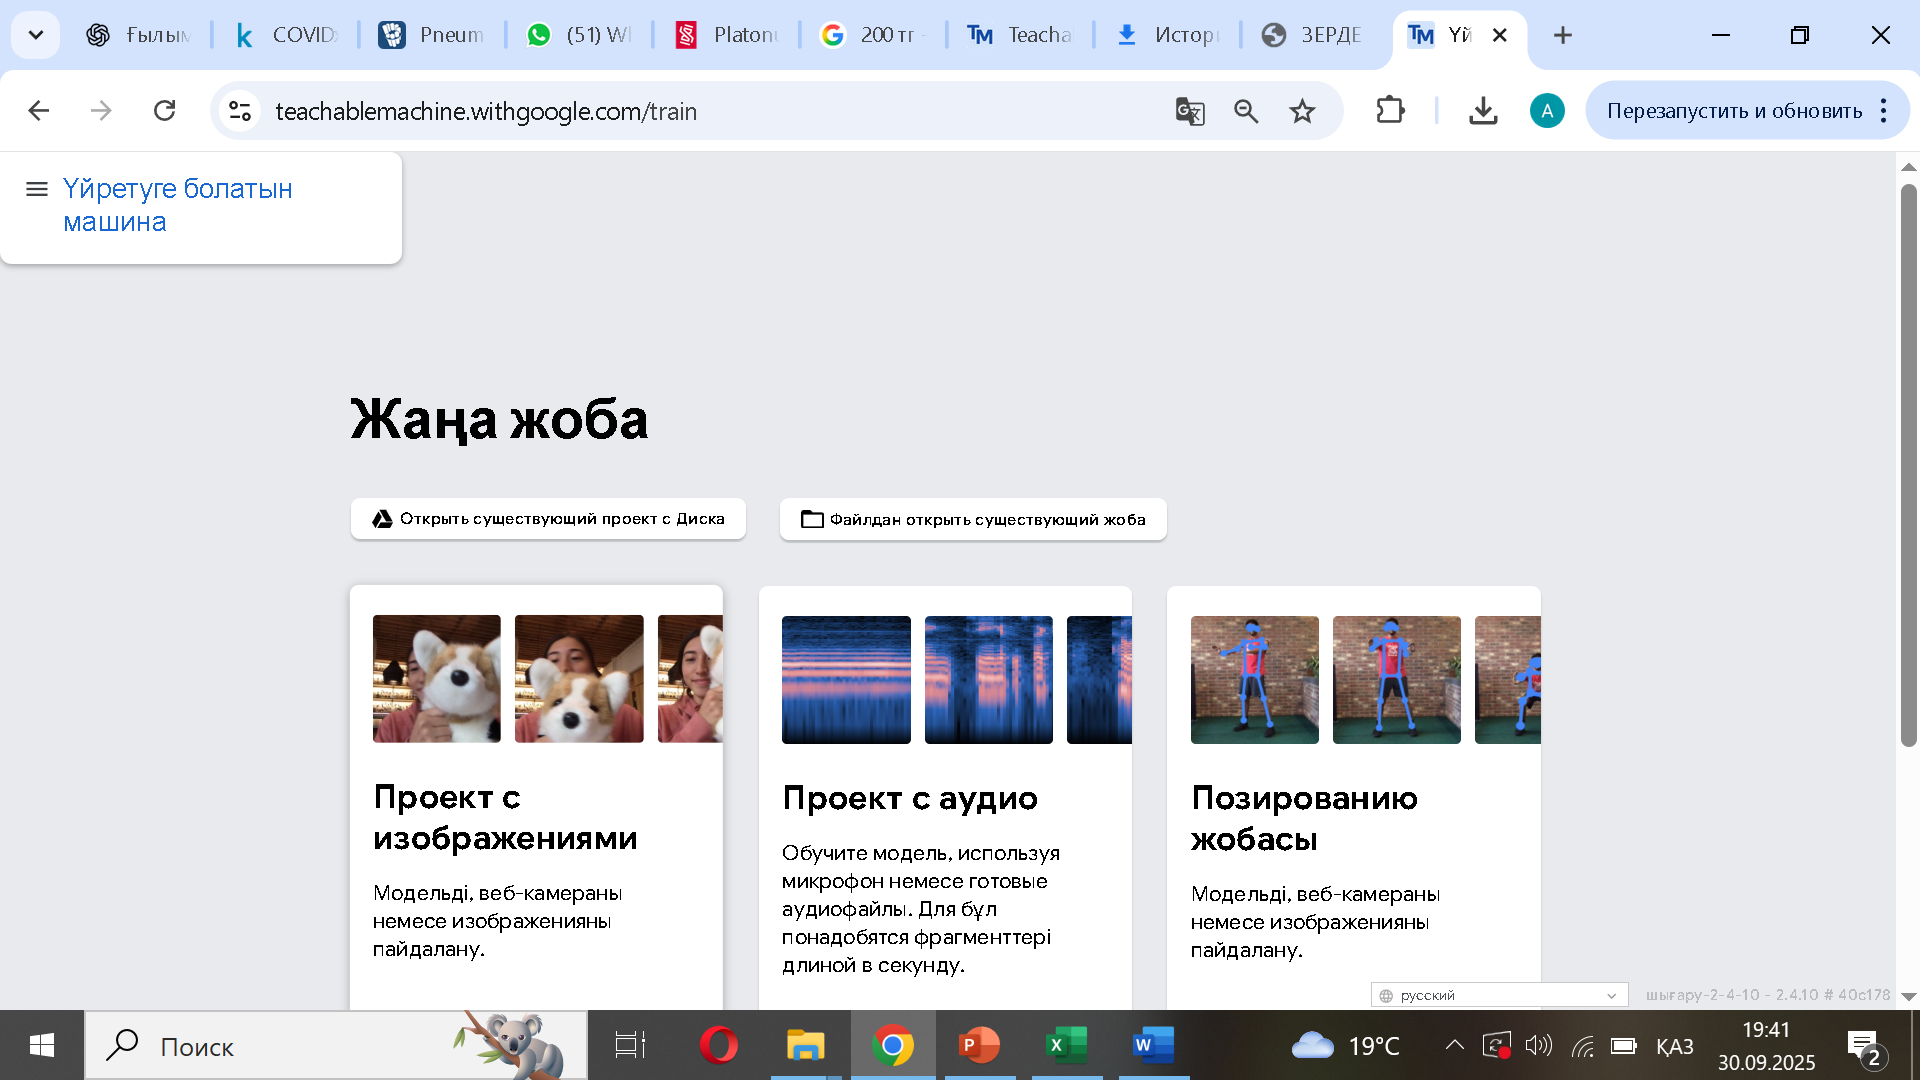Open the Chrome extensions puzzle icon
1920x1080 pixels.
tap(1390, 111)
